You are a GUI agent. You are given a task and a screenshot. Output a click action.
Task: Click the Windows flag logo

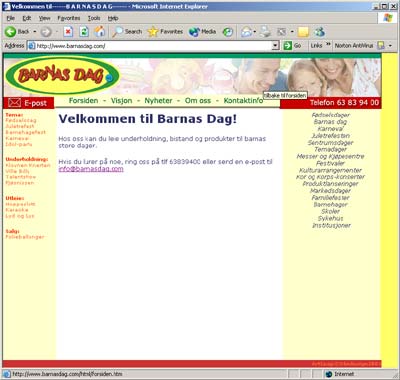click(388, 18)
